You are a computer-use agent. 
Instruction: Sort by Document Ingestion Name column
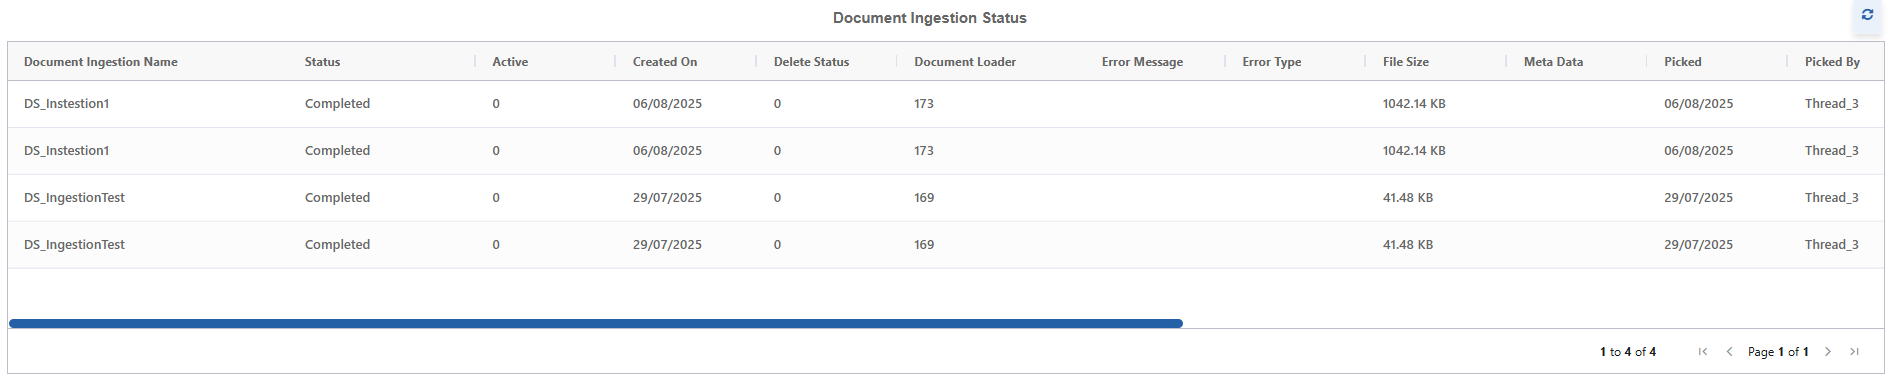point(101,62)
